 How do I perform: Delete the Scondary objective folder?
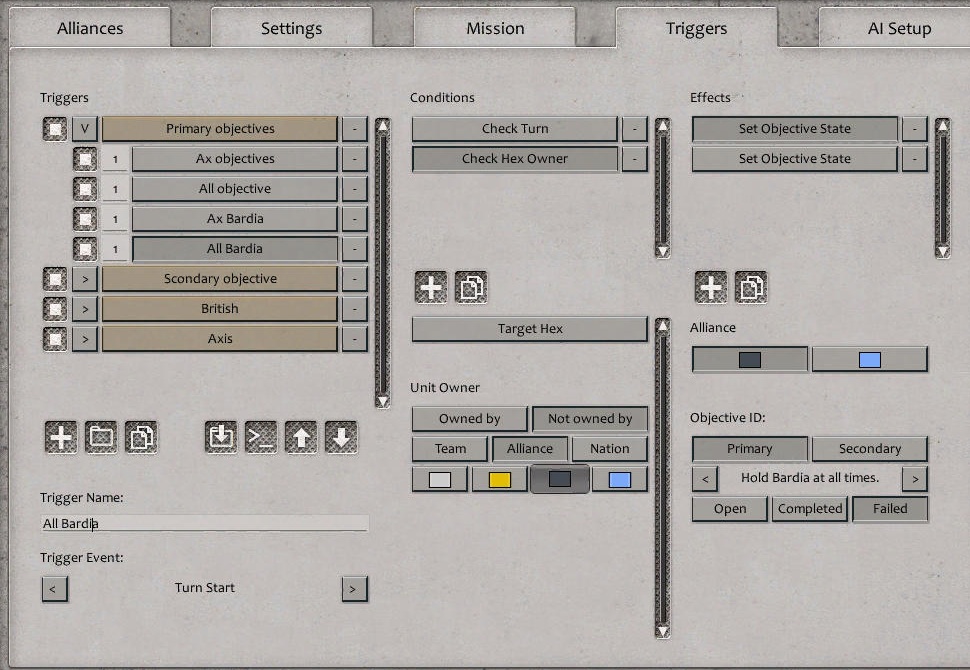point(355,279)
